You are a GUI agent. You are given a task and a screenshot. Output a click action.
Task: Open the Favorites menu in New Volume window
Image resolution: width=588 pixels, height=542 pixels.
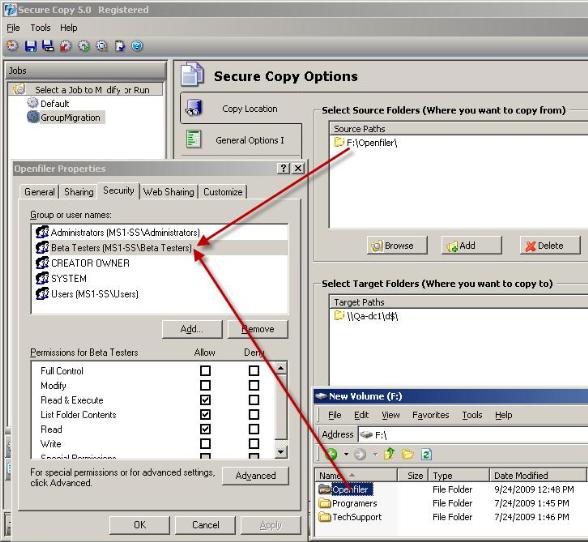(x=430, y=415)
